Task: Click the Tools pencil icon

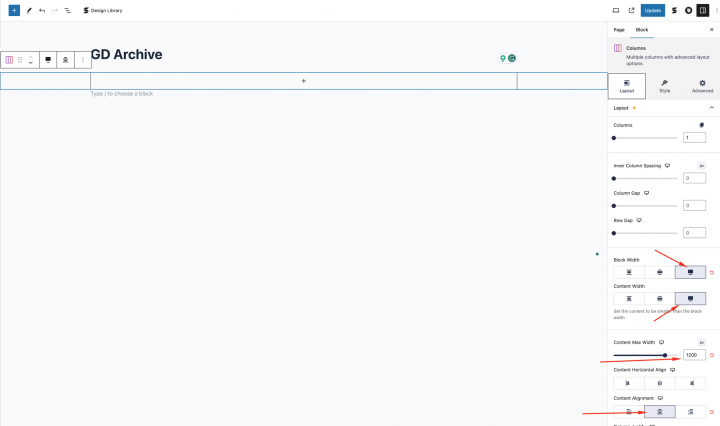Action: coord(28,10)
